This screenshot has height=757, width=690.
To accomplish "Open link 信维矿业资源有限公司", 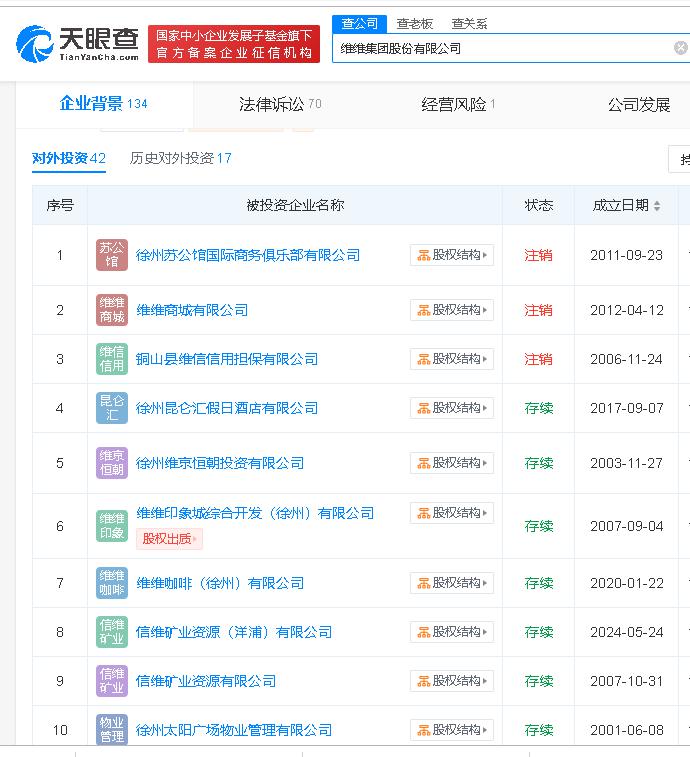I will pos(206,681).
